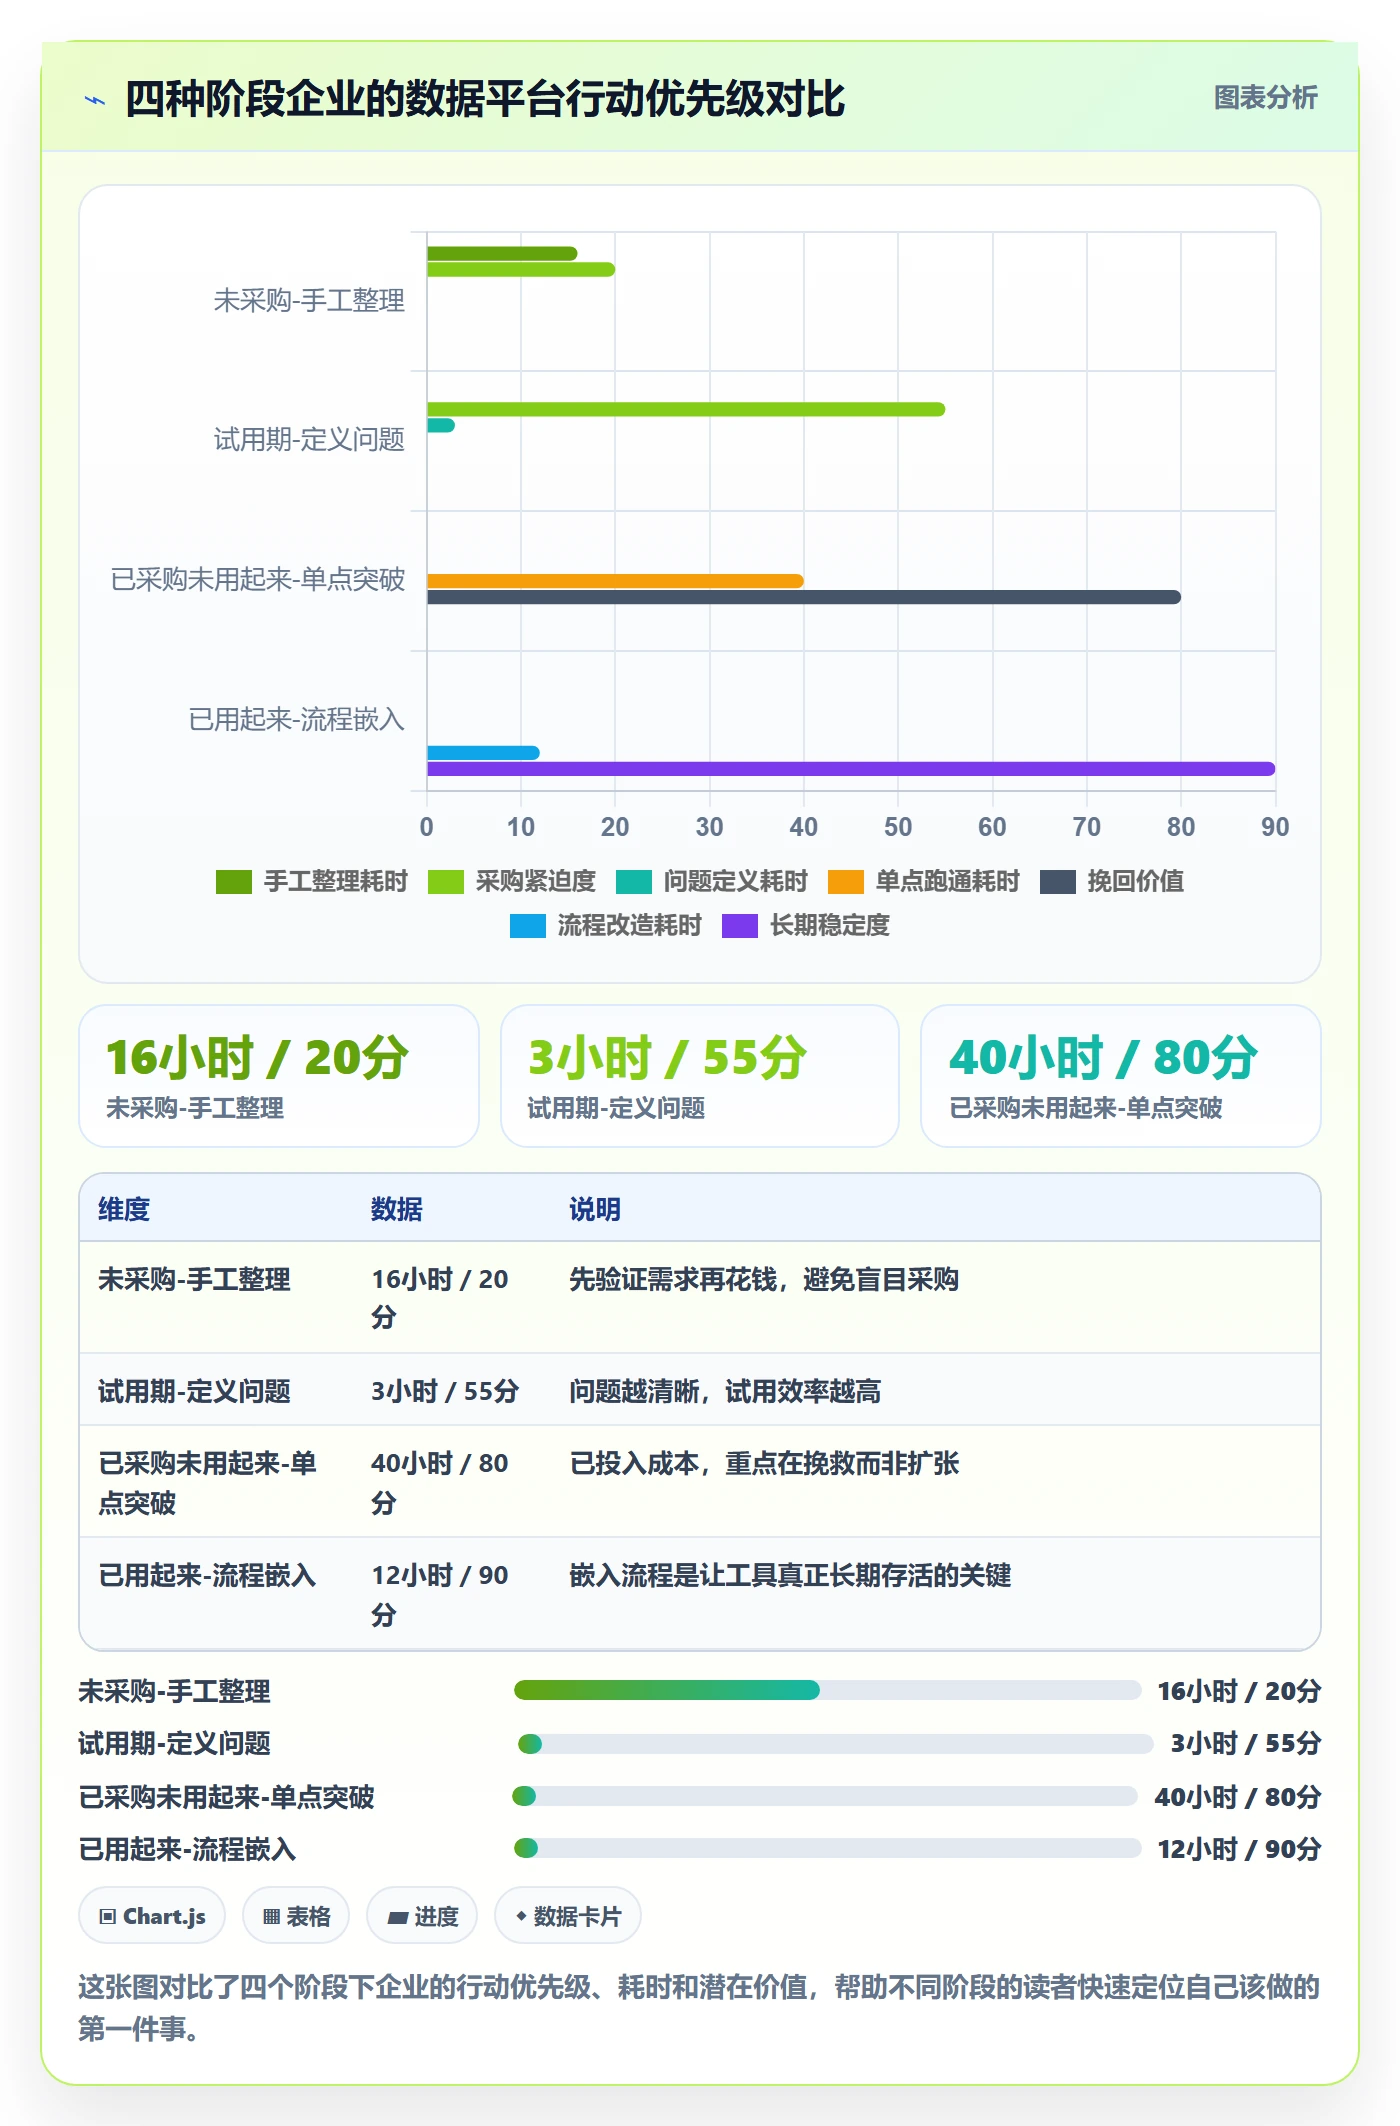Click the 试用期-定义问题 chart axis label
The image size is (1400, 2126).
click(x=309, y=439)
